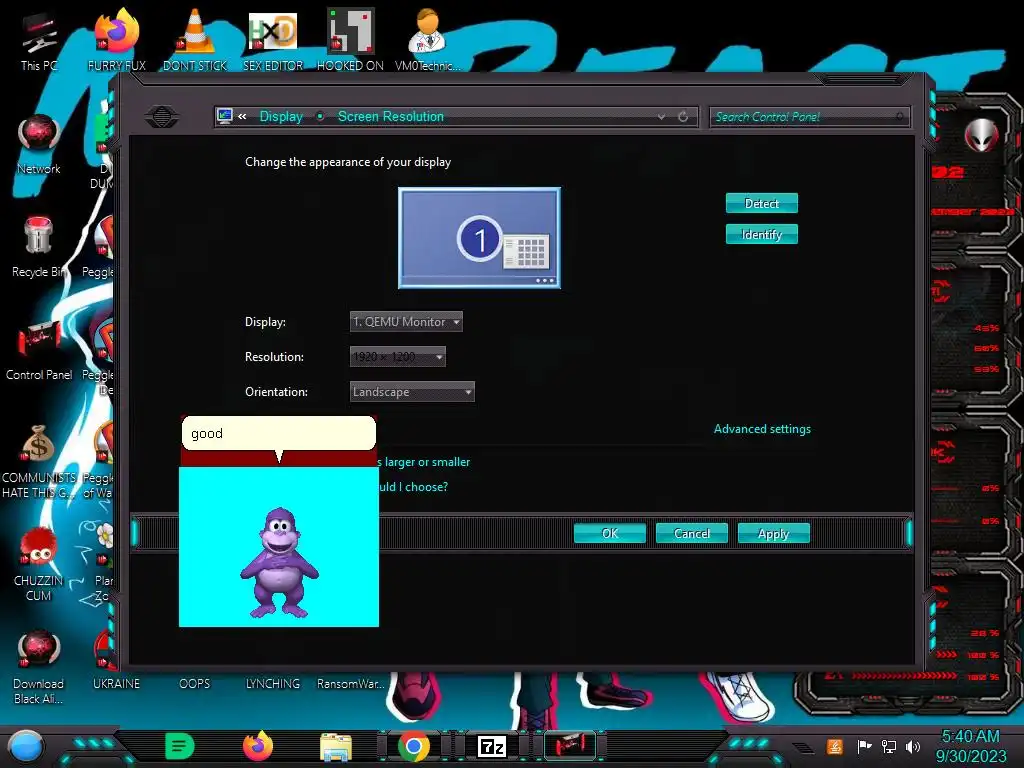Open the This PC desktop icon
This screenshot has width=1024, height=768.
(x=39, y=40)
